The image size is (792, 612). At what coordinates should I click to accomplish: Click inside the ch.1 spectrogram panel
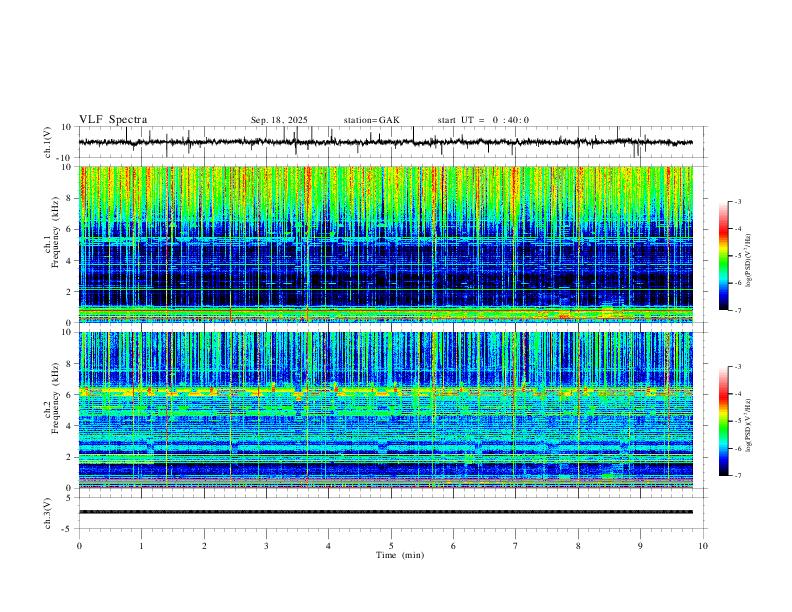385,244
